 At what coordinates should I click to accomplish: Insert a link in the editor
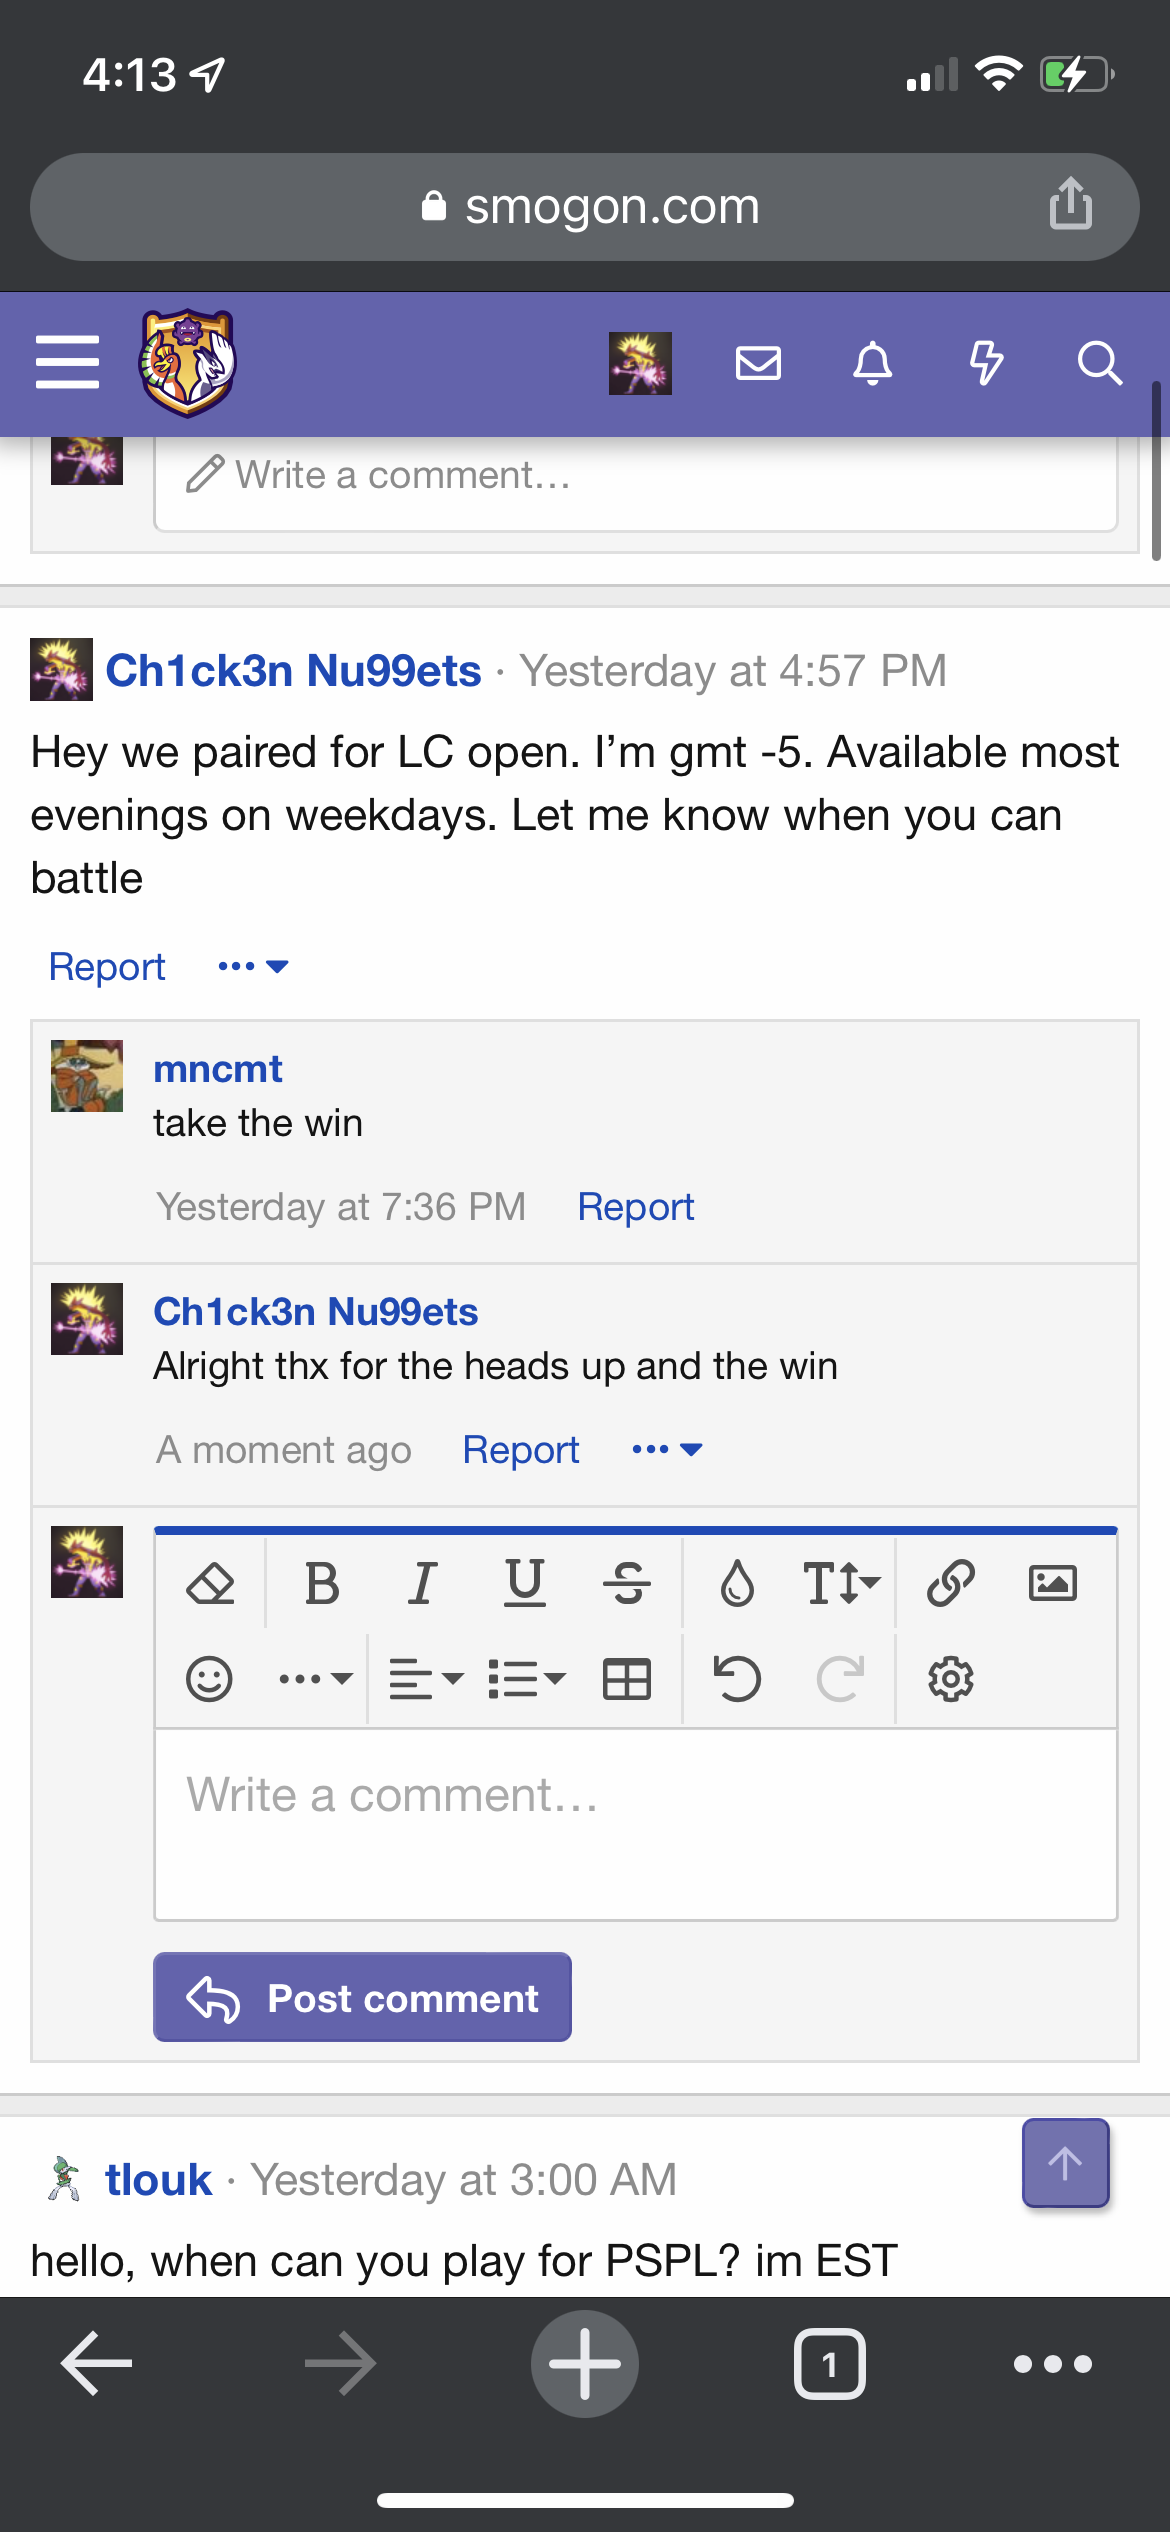pyautogui.click(x=950, y=1583)
